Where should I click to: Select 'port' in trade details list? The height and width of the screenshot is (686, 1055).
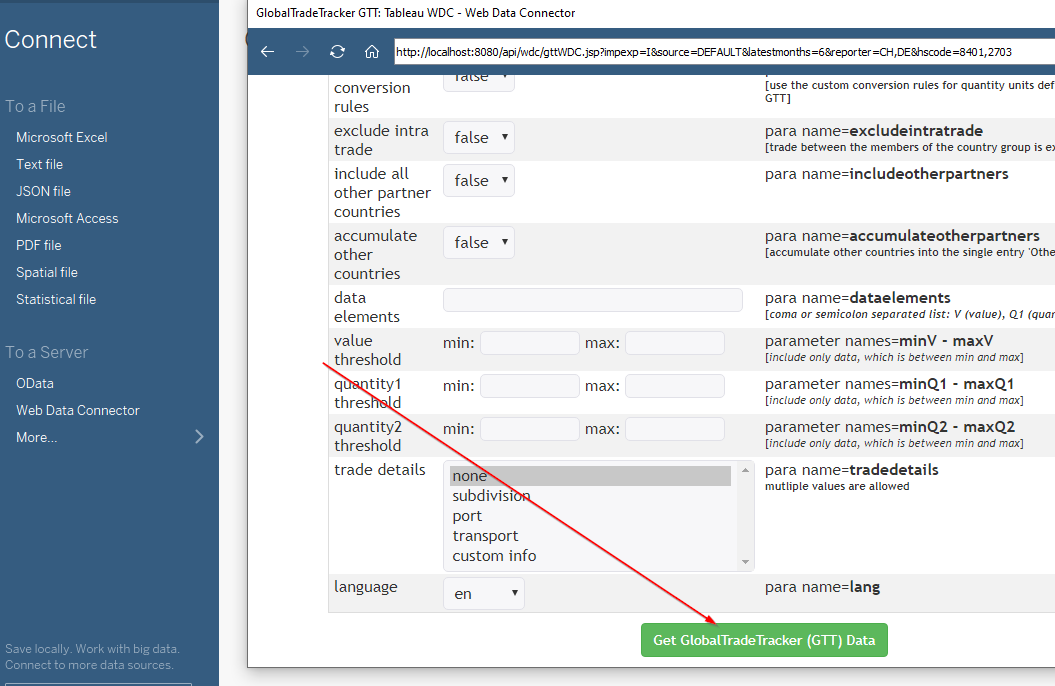590,516
